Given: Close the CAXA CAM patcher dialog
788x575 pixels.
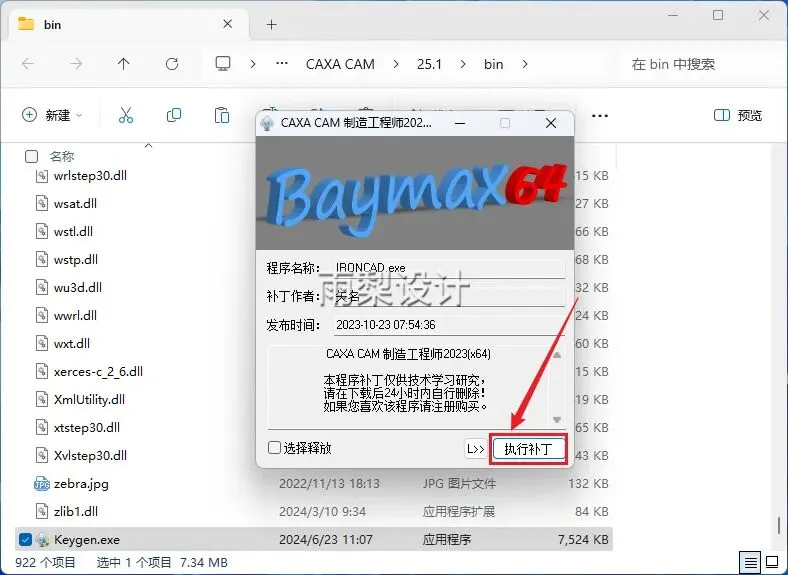Looking at the screenshot, I should (x=551, y=123).
